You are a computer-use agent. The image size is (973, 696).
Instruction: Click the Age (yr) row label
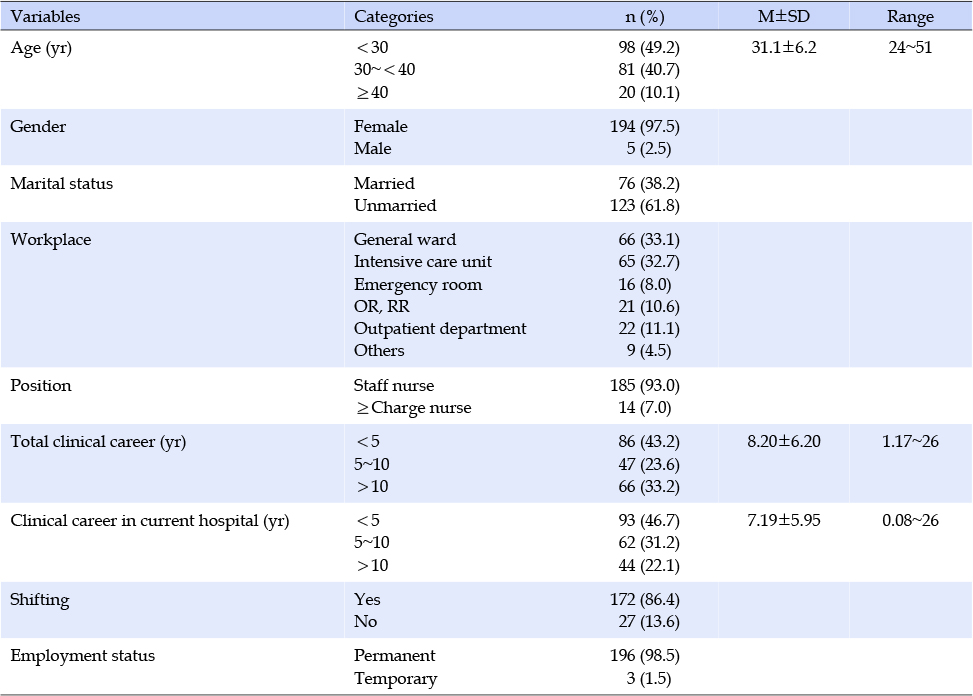41,47
